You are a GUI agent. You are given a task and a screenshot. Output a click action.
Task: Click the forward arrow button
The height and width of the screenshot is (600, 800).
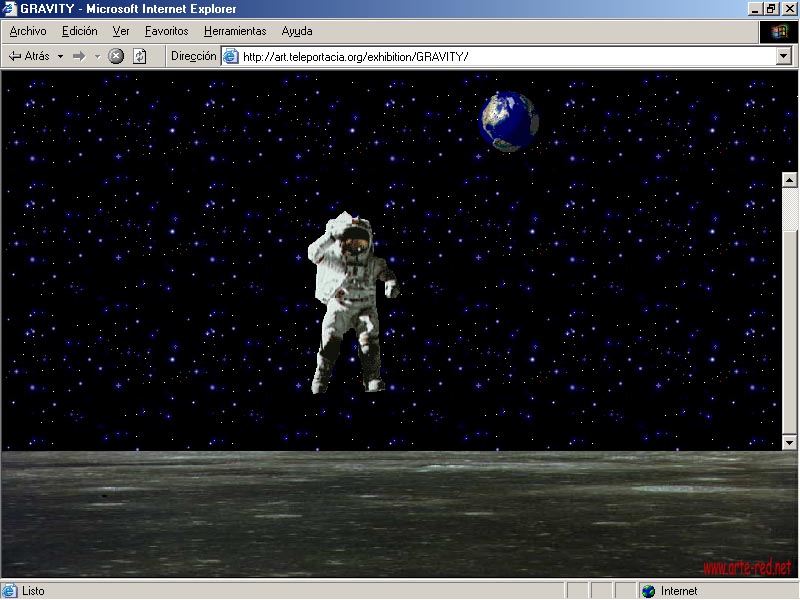pyautogui.click(x=78, y=56)
